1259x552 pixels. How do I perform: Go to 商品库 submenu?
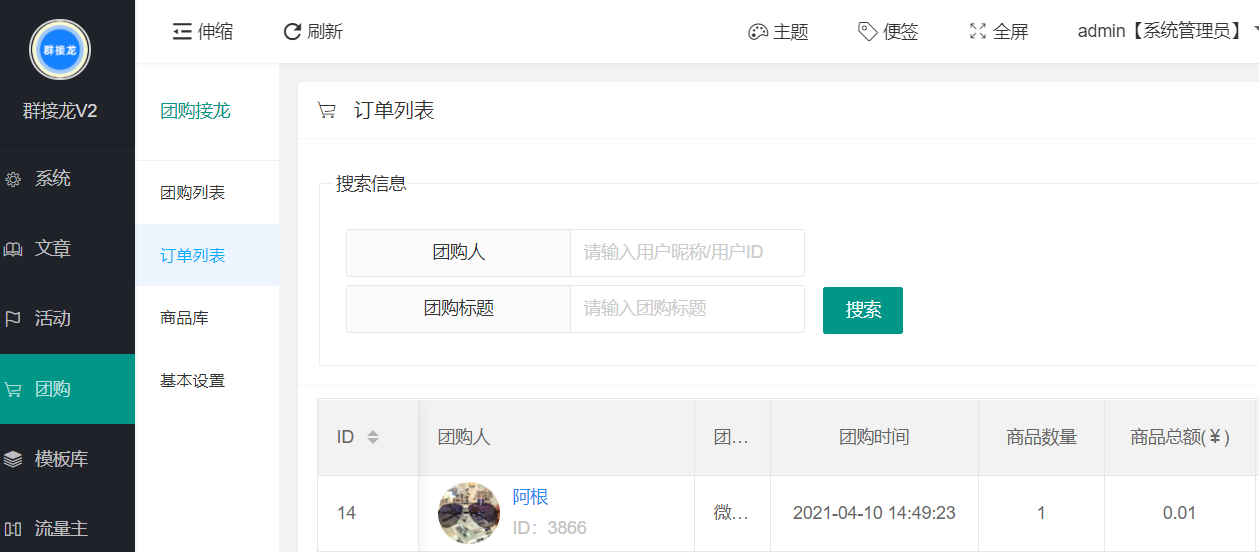[x=207, y=318]
